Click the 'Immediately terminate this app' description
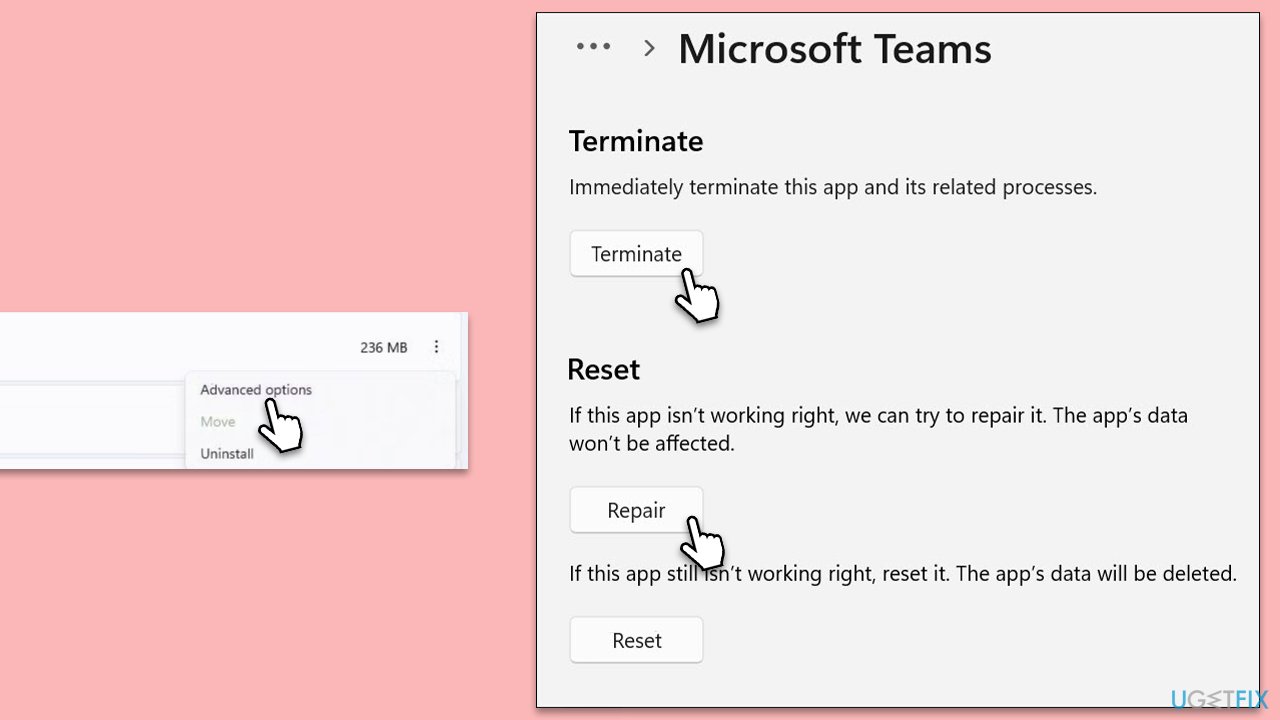 833,187
